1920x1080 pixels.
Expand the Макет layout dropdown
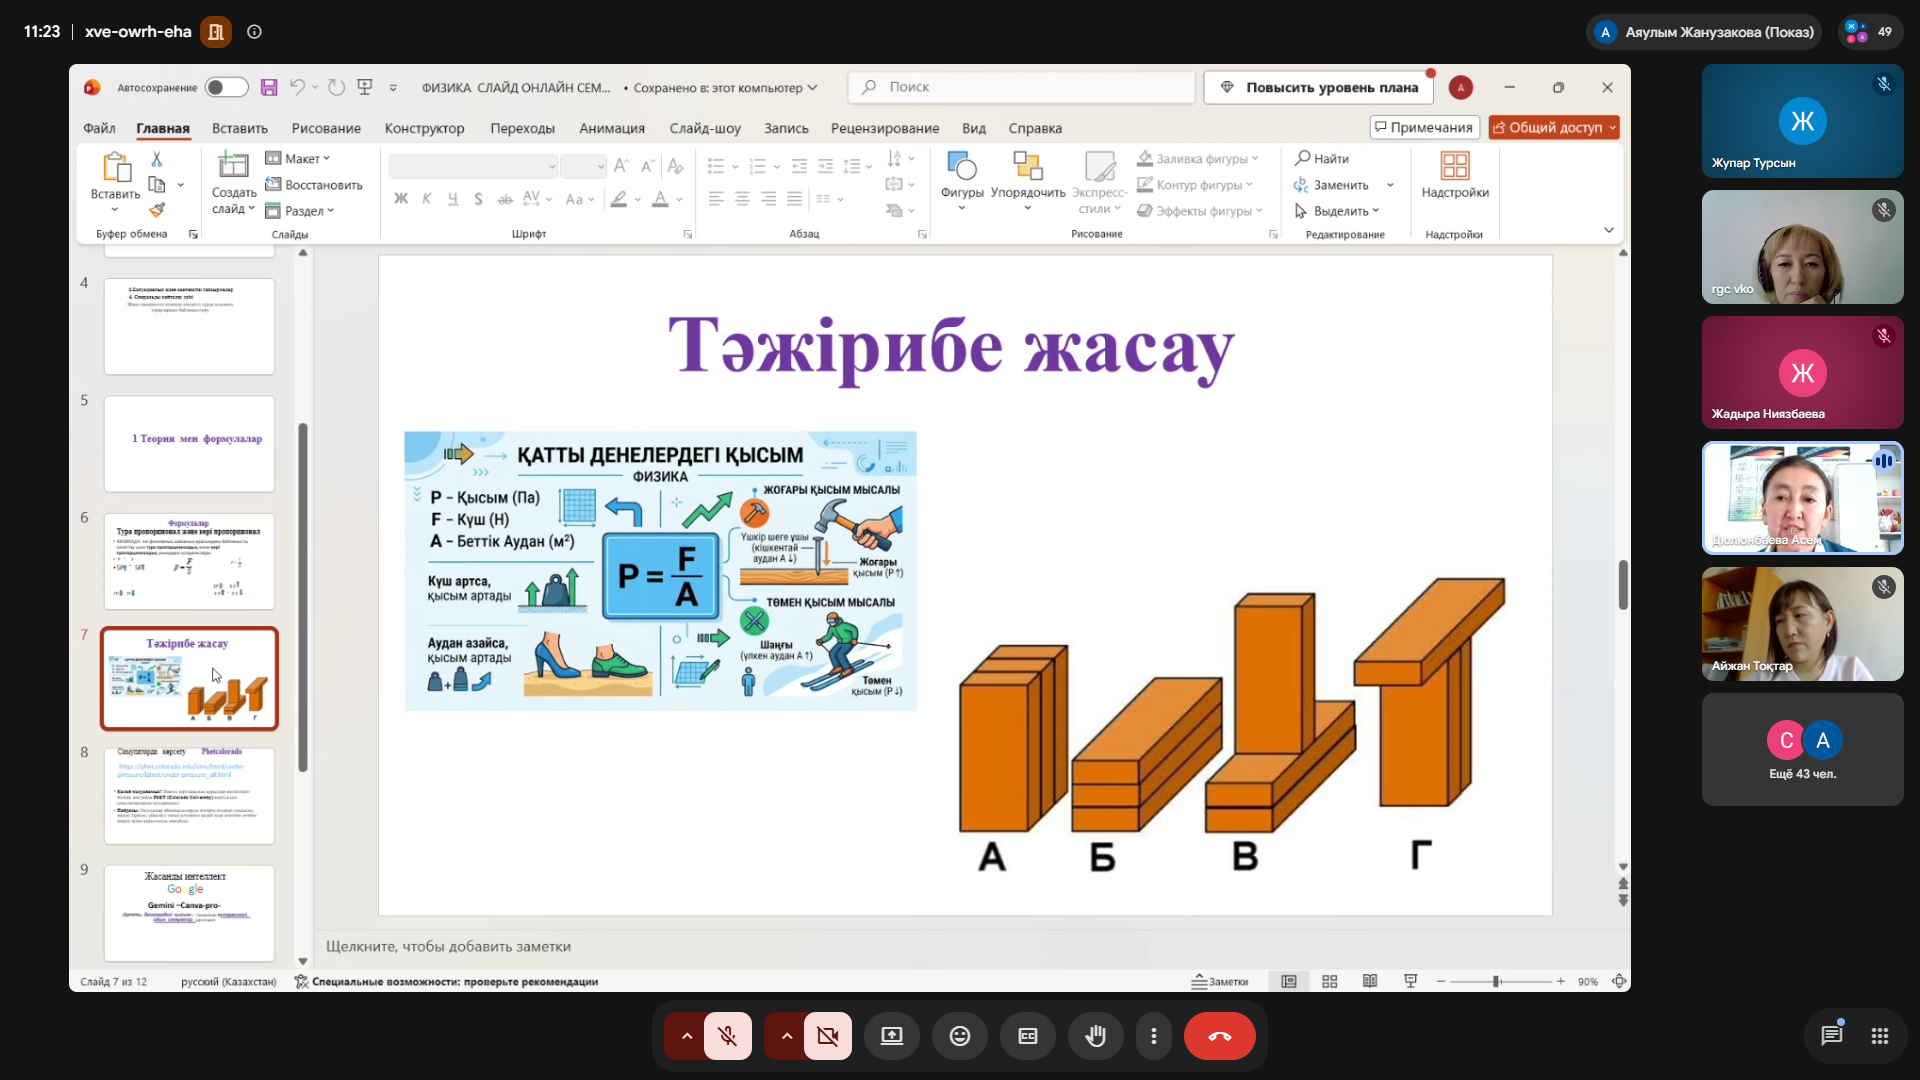click(x=298, y=159)
